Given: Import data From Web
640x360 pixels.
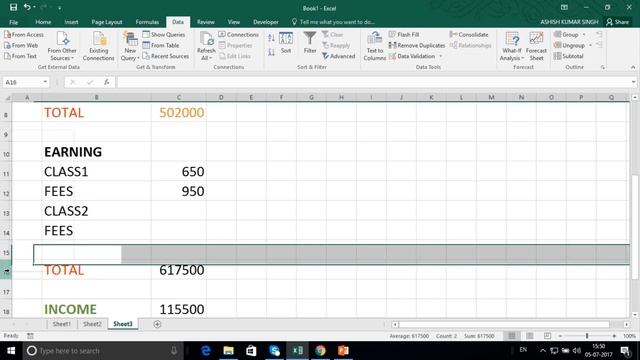Looking at the screenshot, I should [21, 45].
